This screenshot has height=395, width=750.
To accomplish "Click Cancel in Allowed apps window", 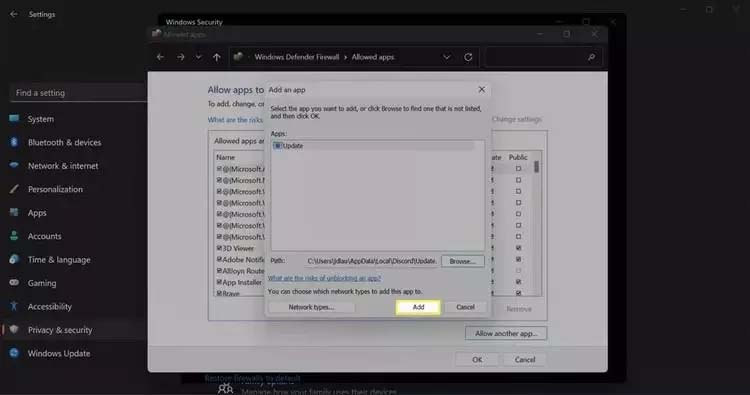I will (x=525, y=360).
